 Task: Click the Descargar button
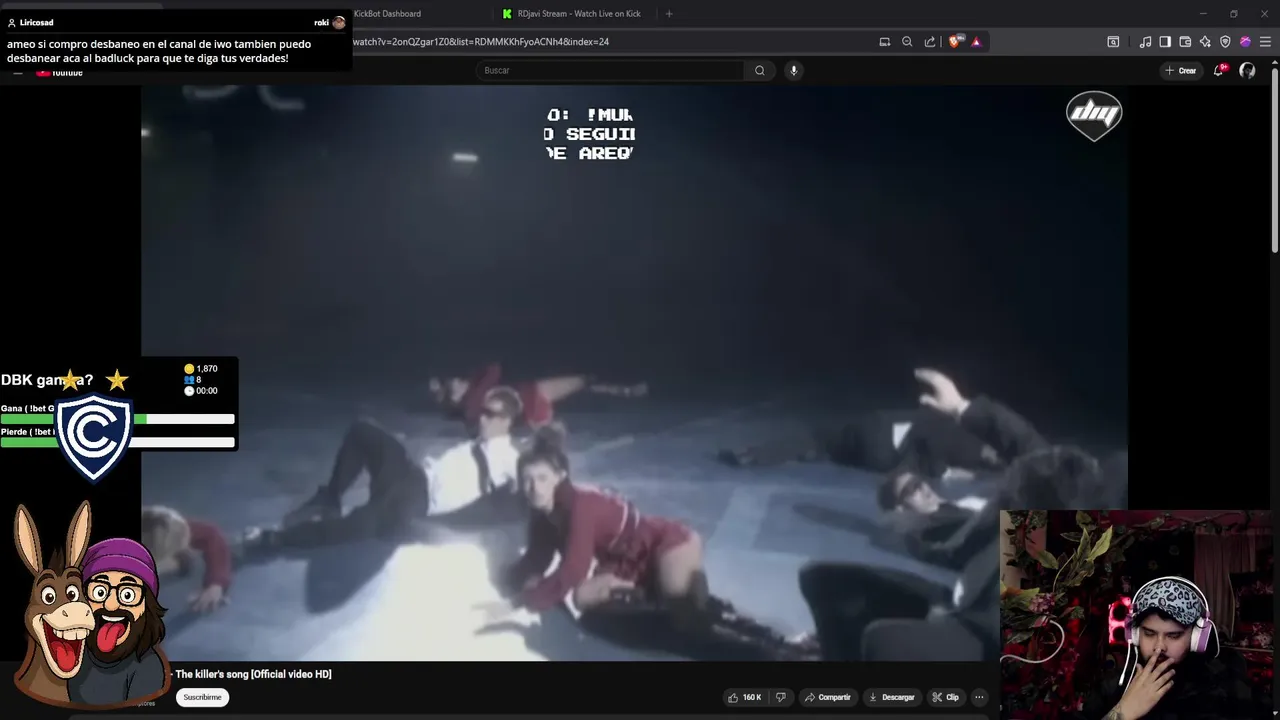click(891, 697)
